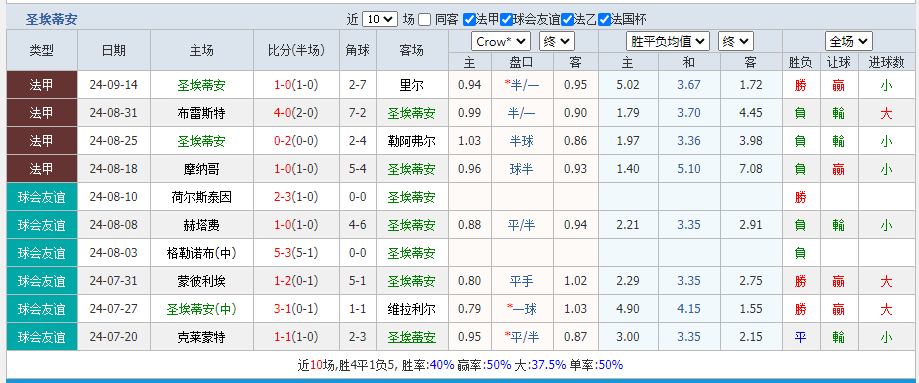
Task: Open the 荷尔斯泰因 home team link
Action: tap(201, 197)
